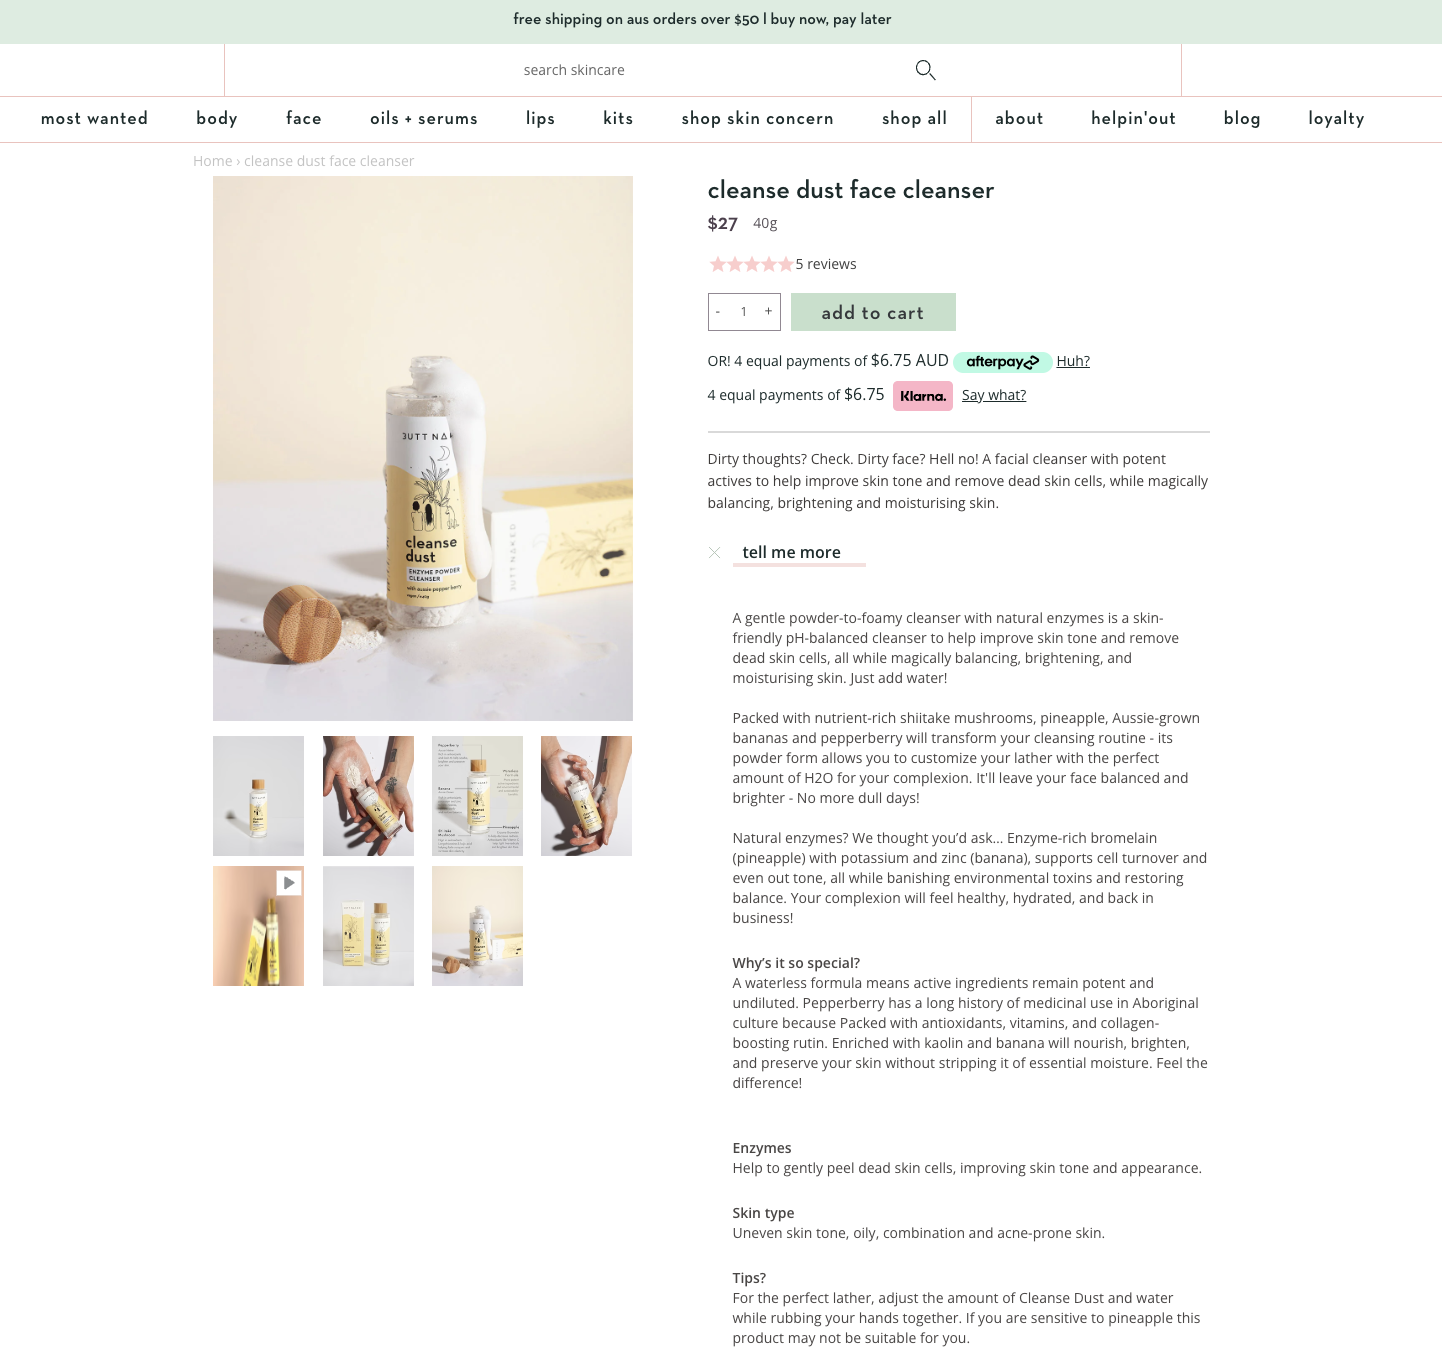Open the Huh? afterpay info link
The width and height of the screenshot is (1442, 1362).
[x=1073, y=361]
